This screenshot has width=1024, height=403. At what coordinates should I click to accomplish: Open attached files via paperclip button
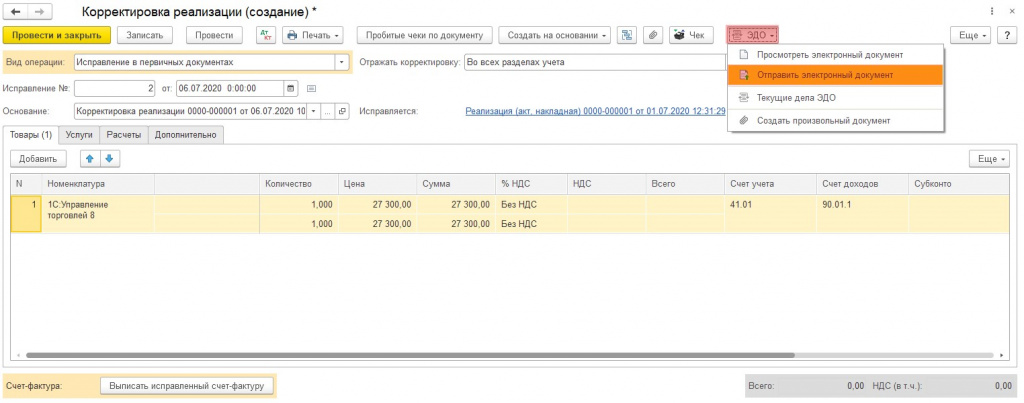pos(652,35)
